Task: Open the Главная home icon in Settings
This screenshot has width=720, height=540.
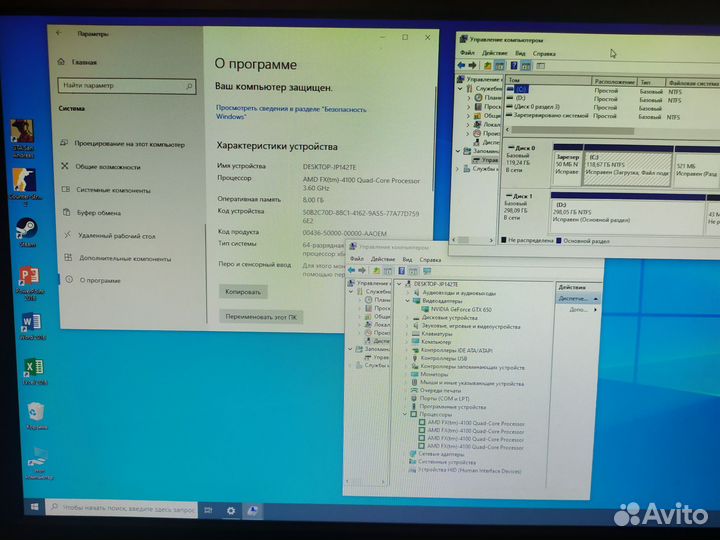Action: click(x=62, y=62)
